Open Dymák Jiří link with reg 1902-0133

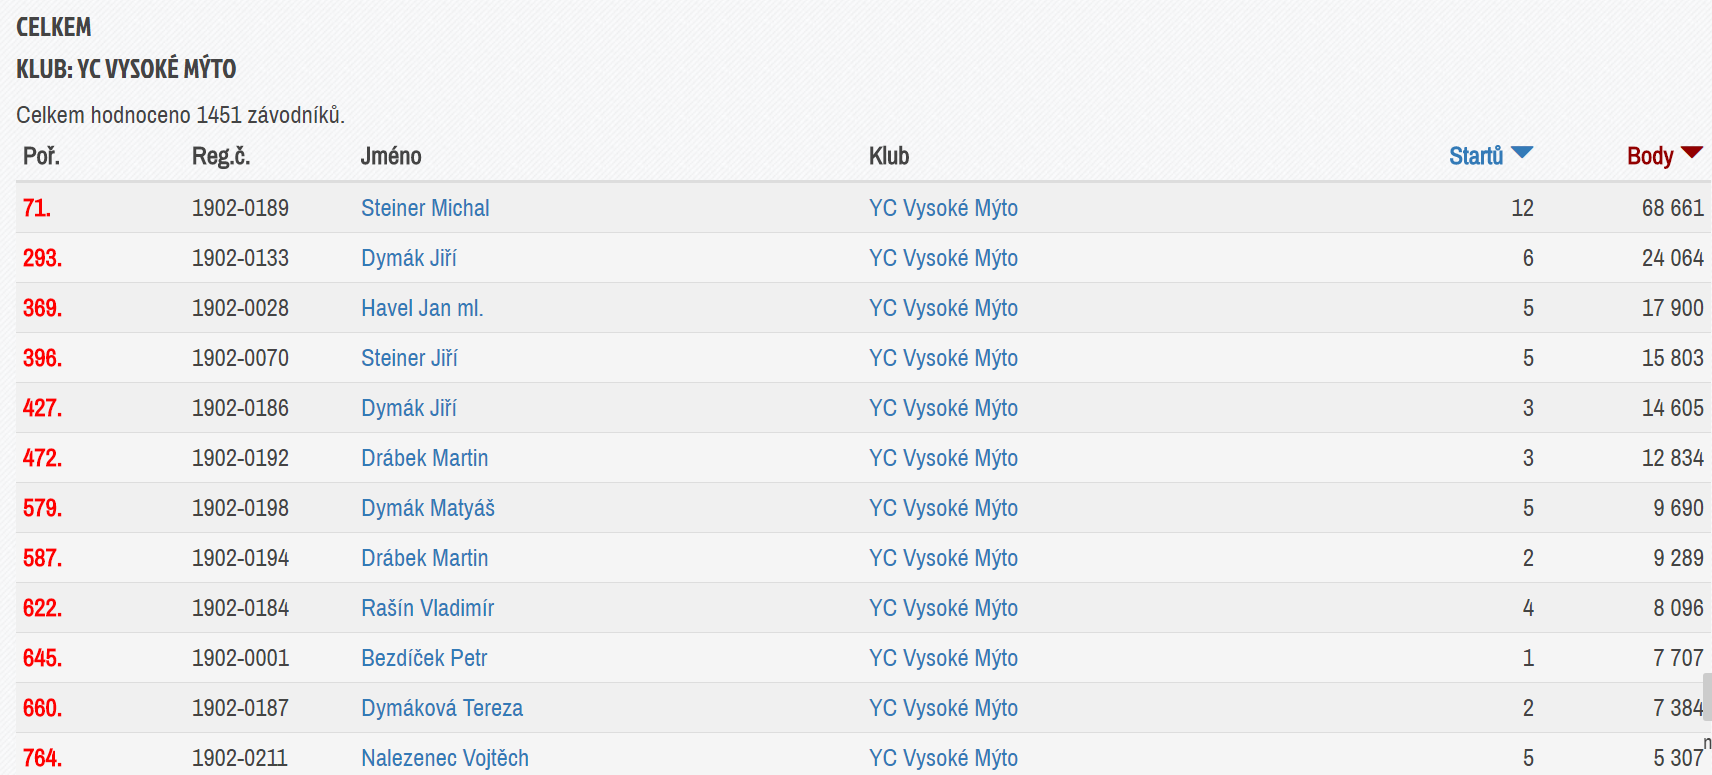pos(409,258)
